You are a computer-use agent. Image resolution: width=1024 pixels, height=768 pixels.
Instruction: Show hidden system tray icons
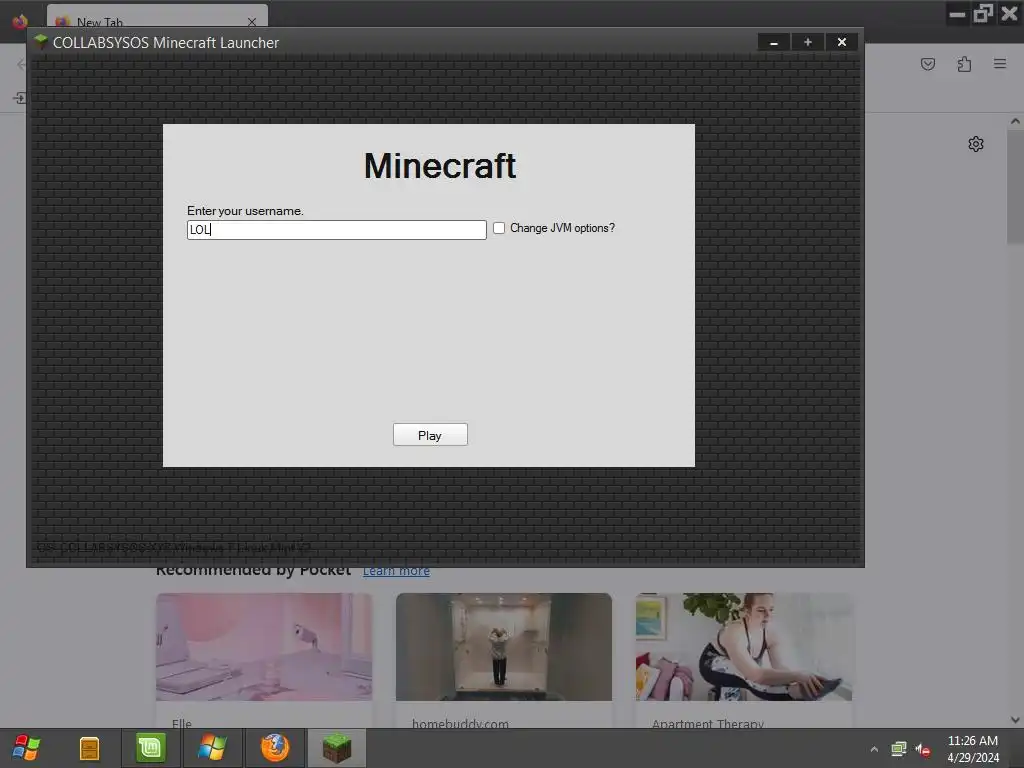874,749
